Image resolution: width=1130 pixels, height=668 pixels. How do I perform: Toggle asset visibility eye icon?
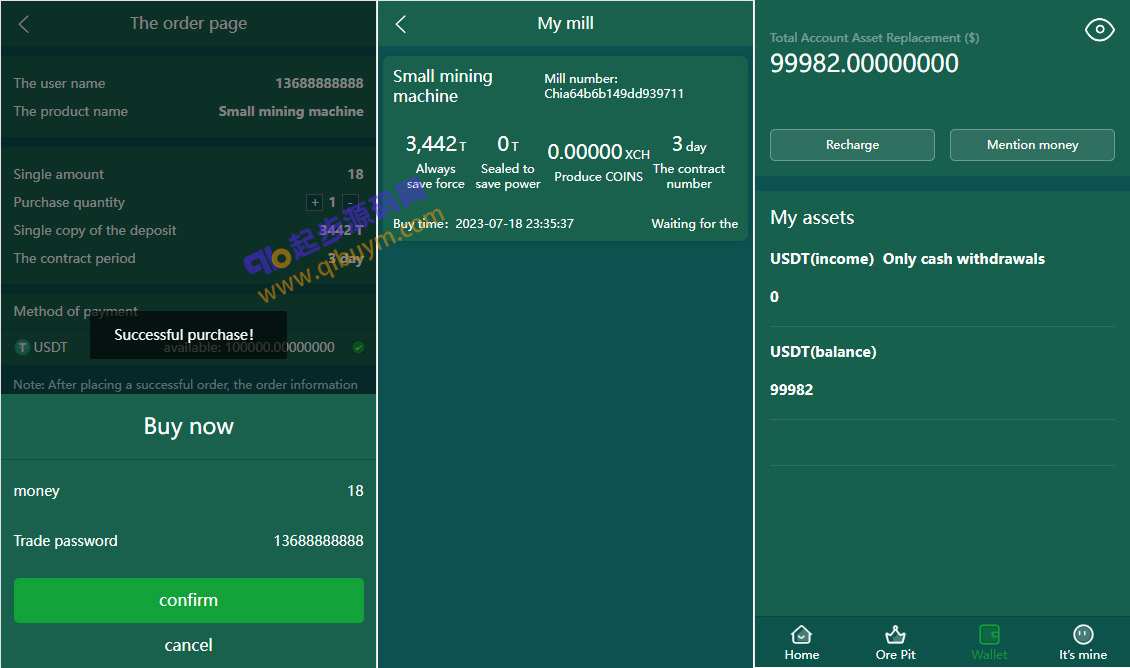(x=1099, y=30)
